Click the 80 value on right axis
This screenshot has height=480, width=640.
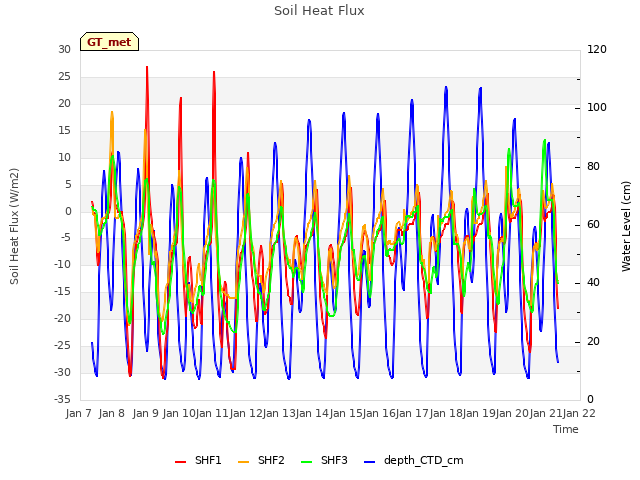point(593,167)
